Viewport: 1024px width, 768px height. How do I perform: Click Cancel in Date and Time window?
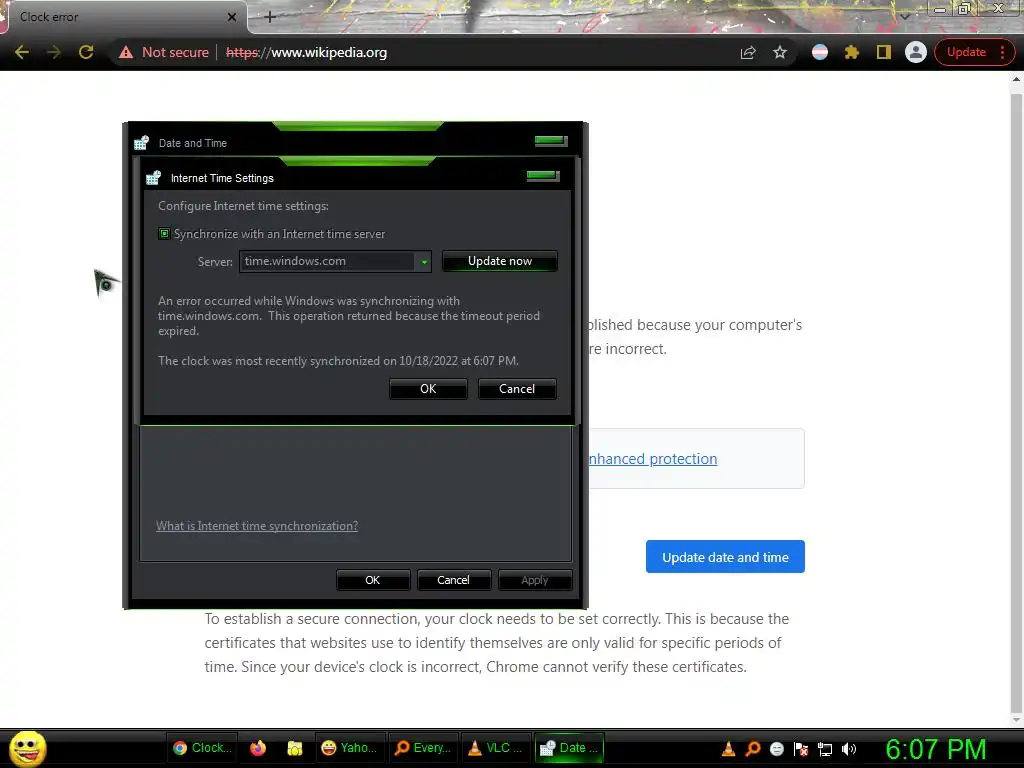[x=453, y=580]
